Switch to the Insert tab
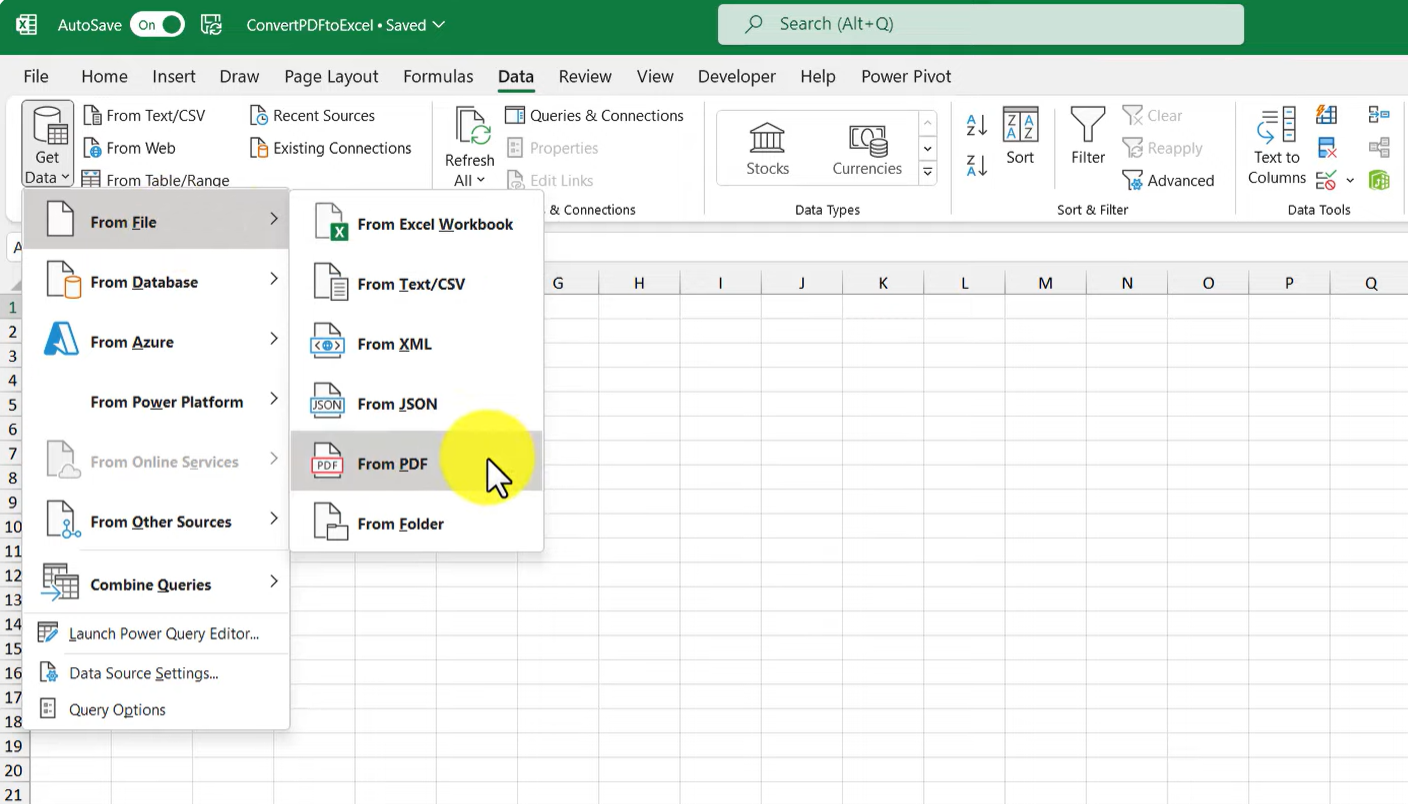This screenshot has height=804, width=1408. 174,76
